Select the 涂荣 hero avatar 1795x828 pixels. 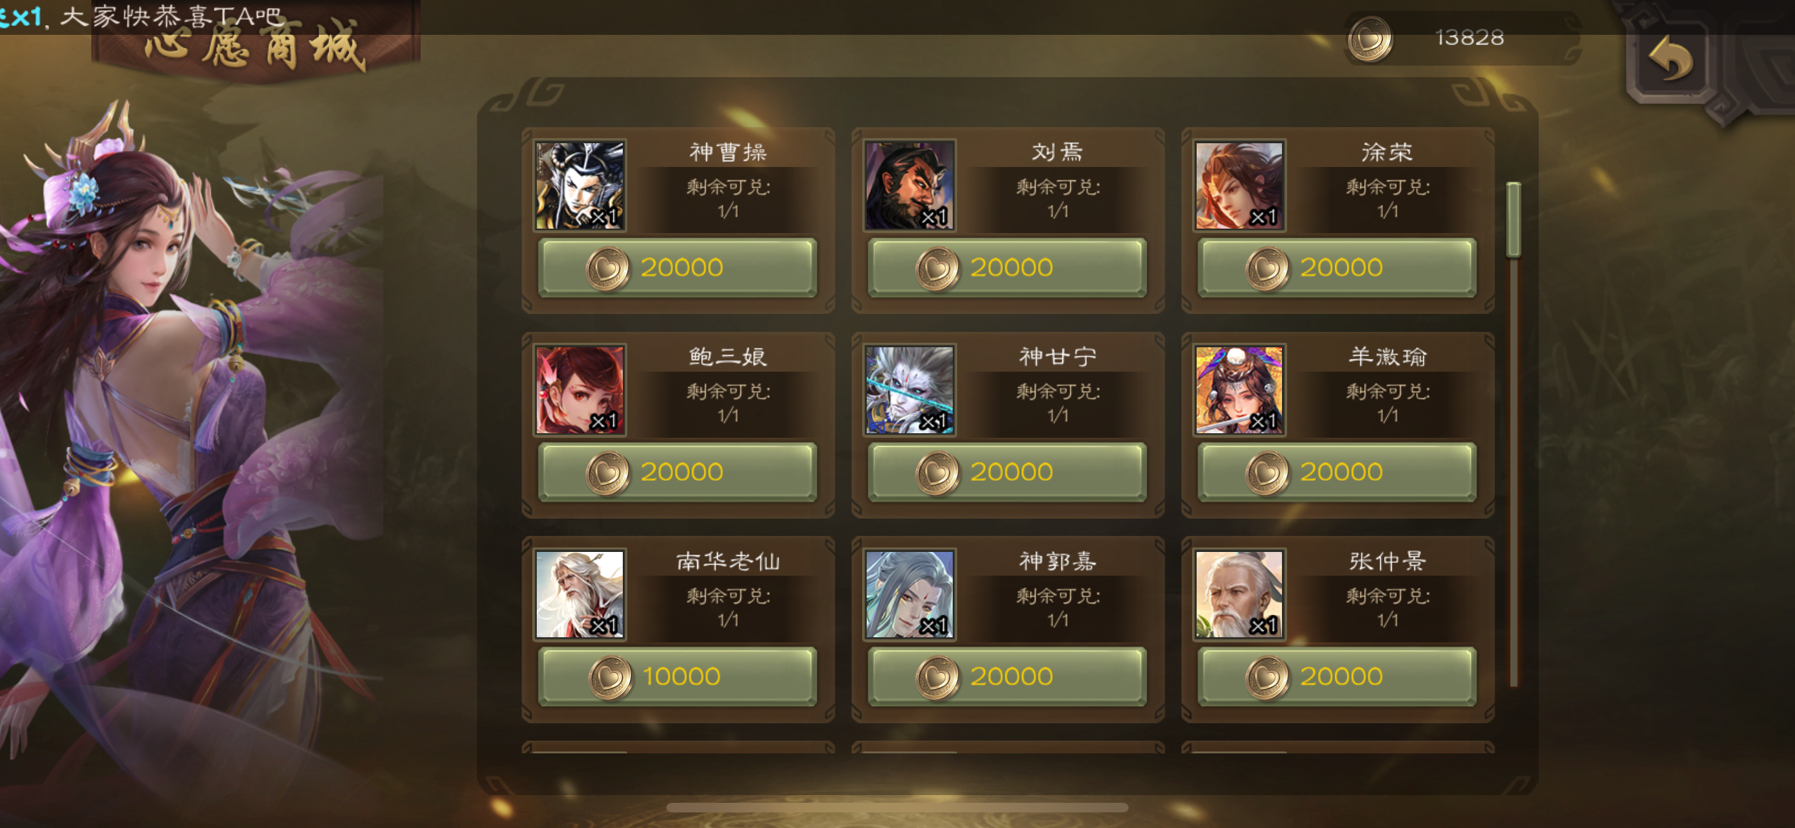(x=1240, y=185)
